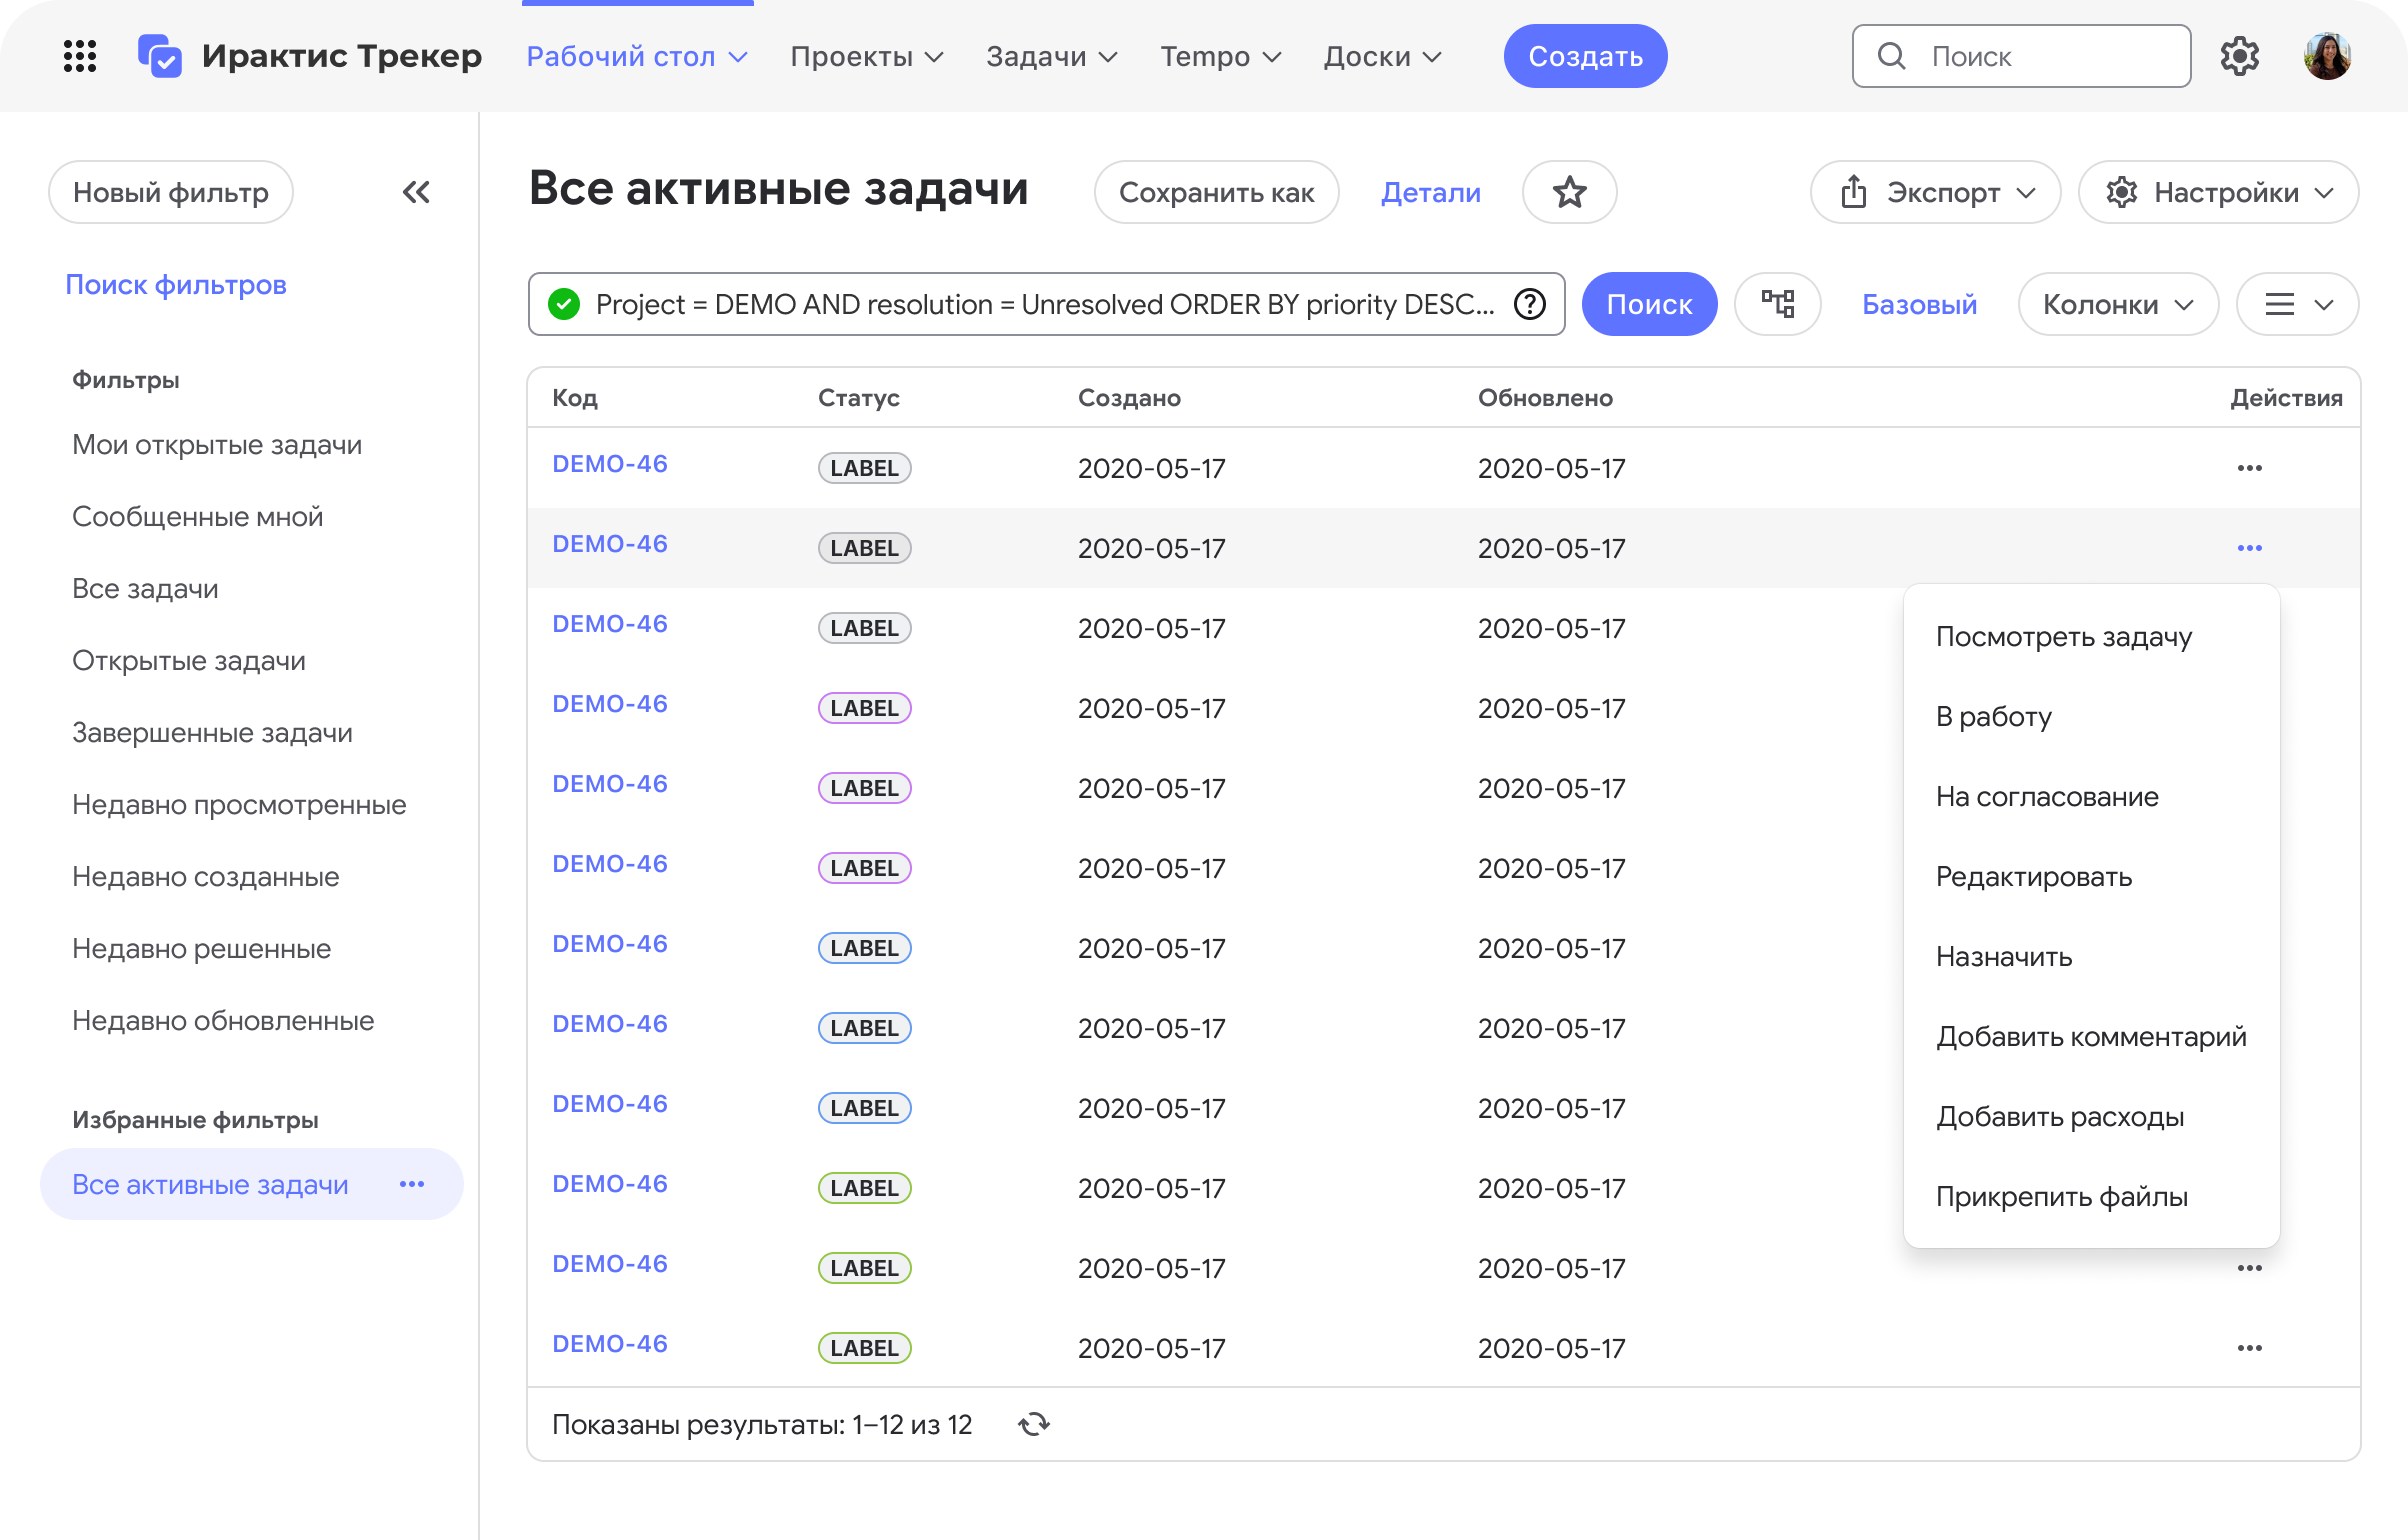Screen dimensions: 2408x1540
Task: Collapse the sidebar with double-chevron icon
Action: pyautogui.click(x=416, y=192)
